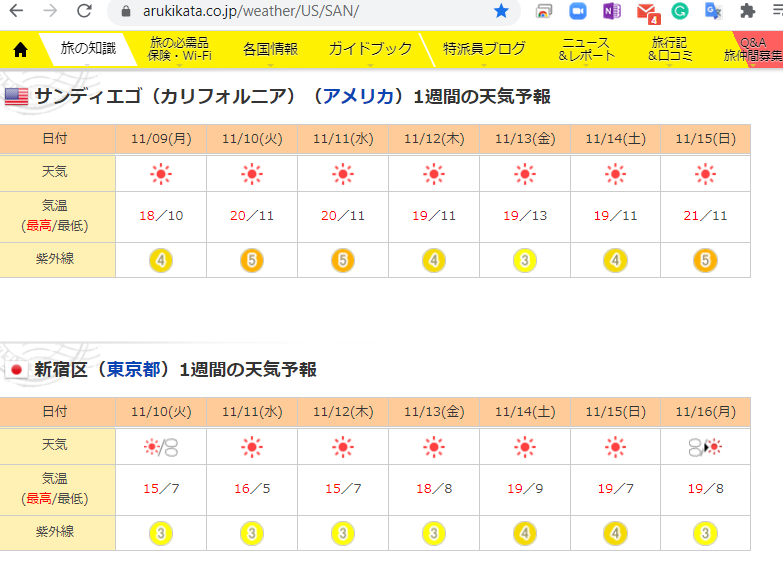Select Shinjuku temperature 16/5
Viewport: 783px width, 587px height.
[x=252, y=489]
